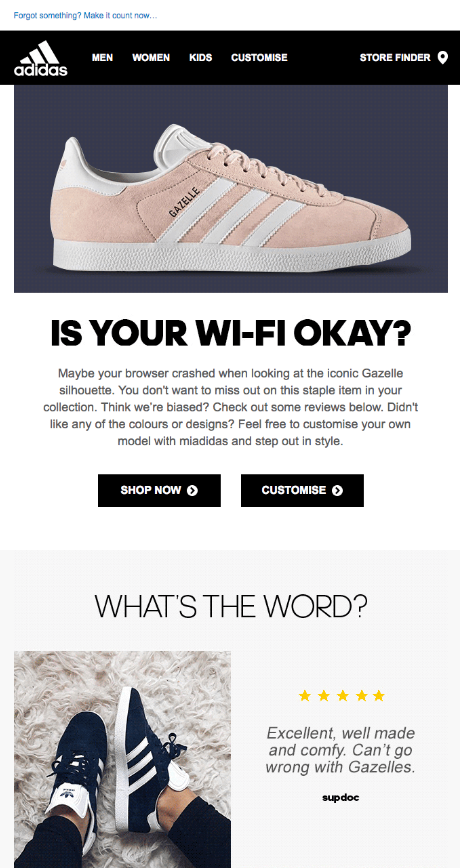The width and height of the screenshot is (460, 868).
Task: Click the first yellow review star
Action: coord(304,695)
